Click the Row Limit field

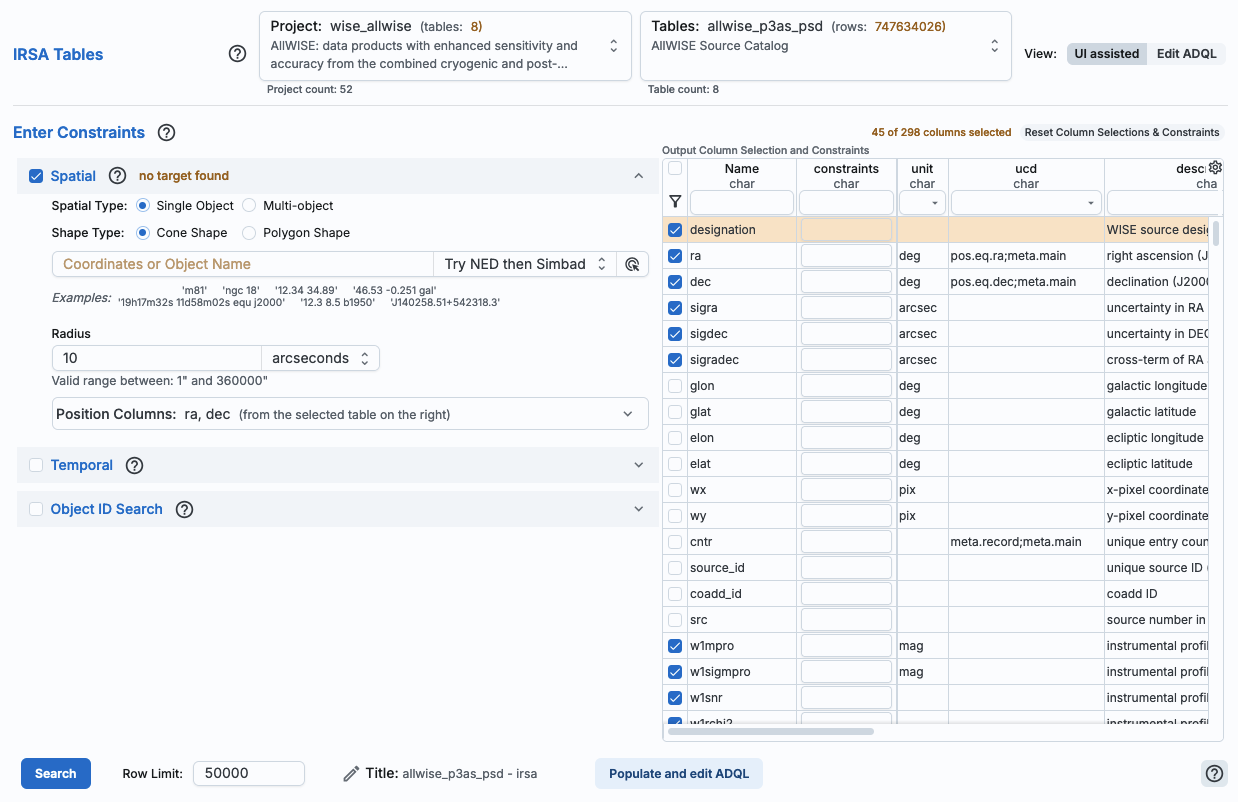click(x=249, y=773)
